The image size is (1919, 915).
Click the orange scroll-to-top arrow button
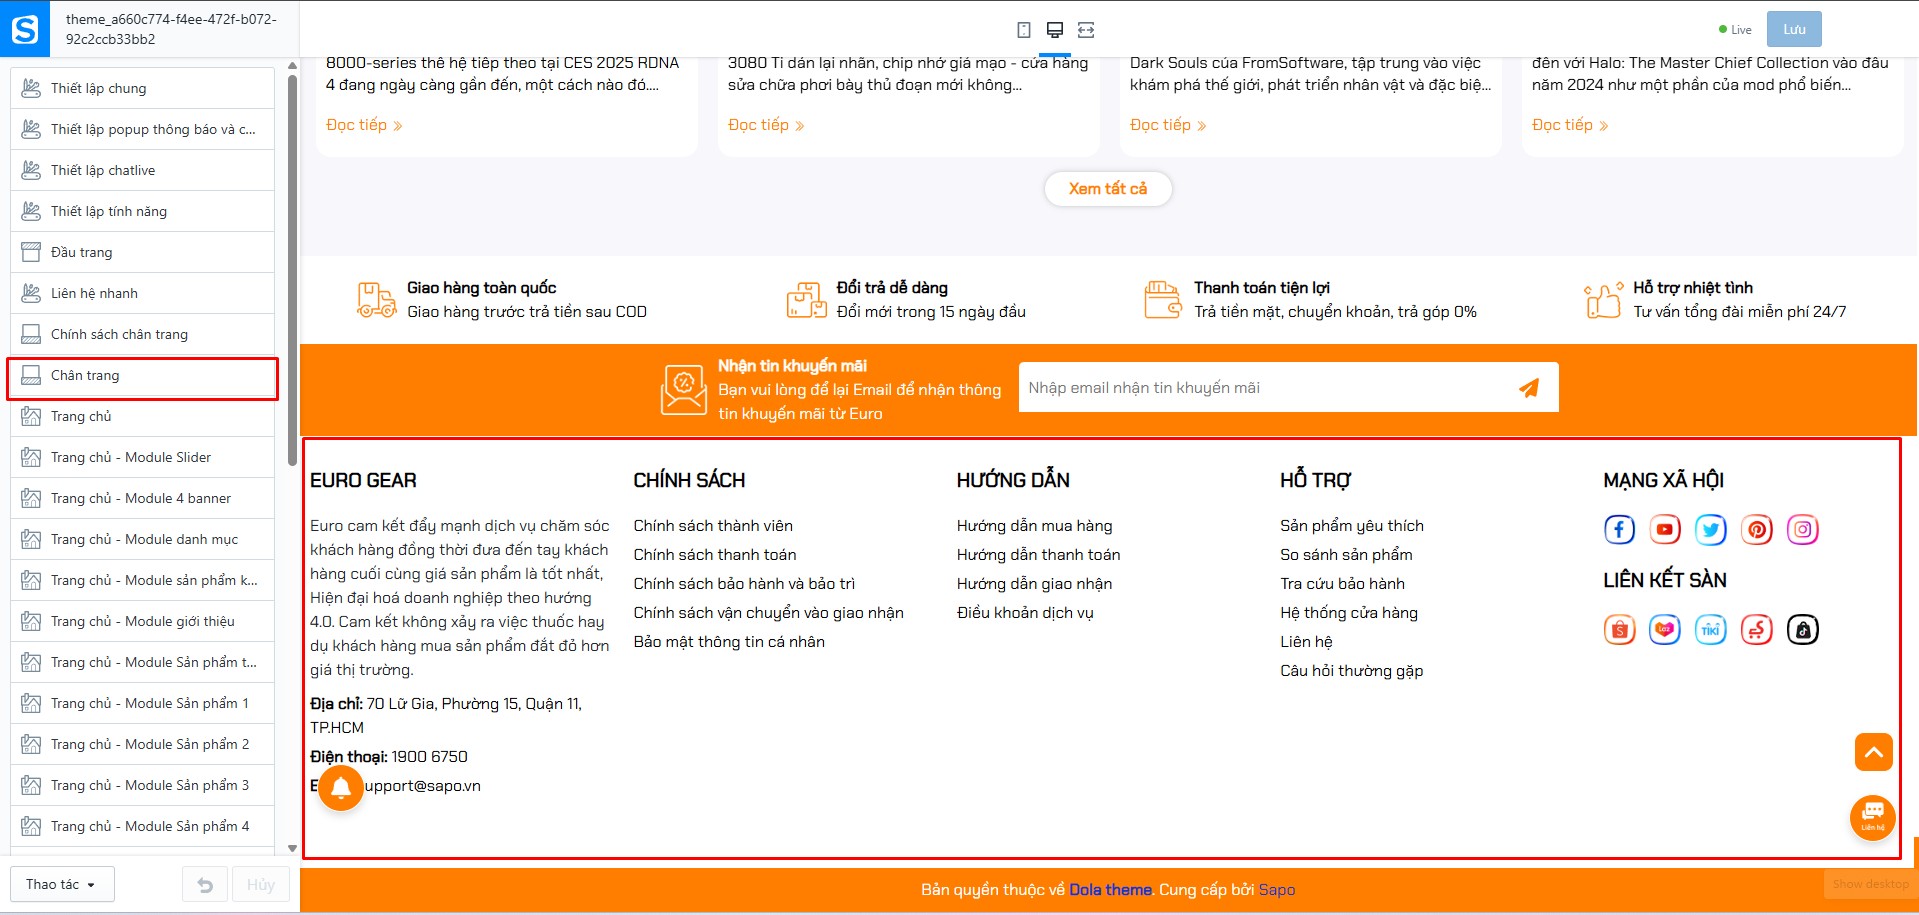click(1874, 752)
